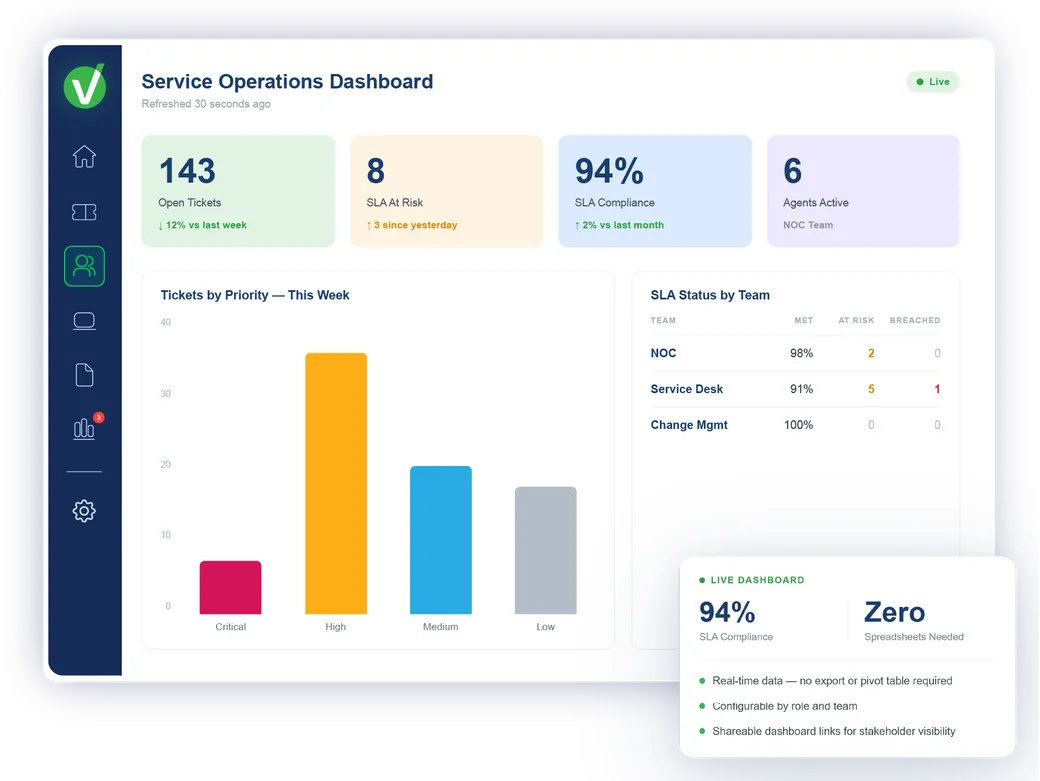This screenshot has height=781, width=1040.
Task: Click the 'SLA Status by Team' heading
Action: 710,295
